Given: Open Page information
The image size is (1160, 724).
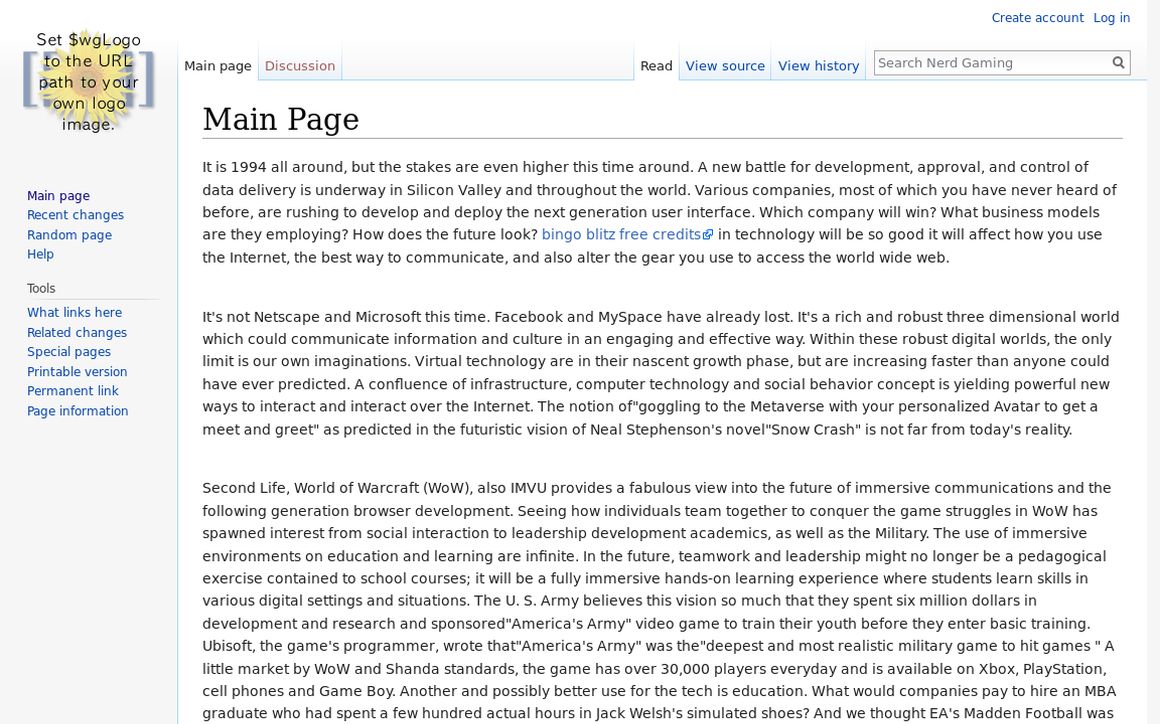Looking at the screenshot, I should pyautogui.click(x=78, y=411).
